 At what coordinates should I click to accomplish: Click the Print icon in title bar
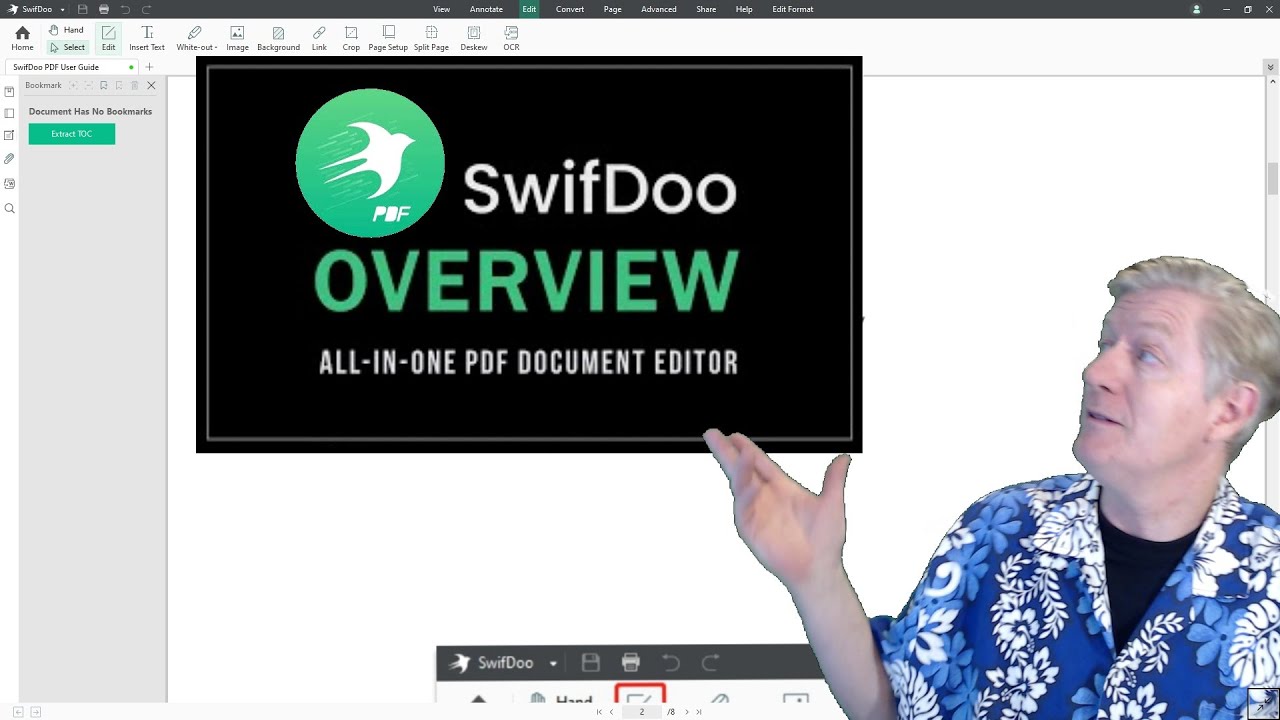pos(104,9)
